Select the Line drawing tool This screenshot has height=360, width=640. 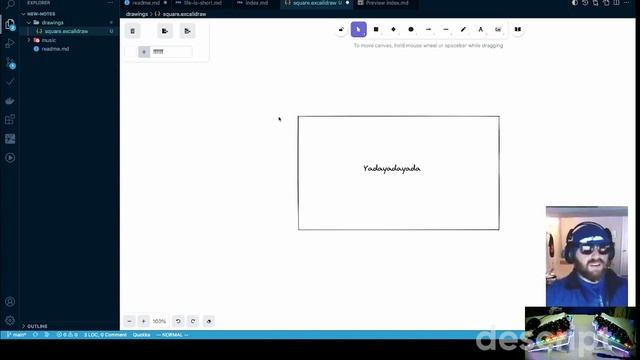[x=446, y=29]
